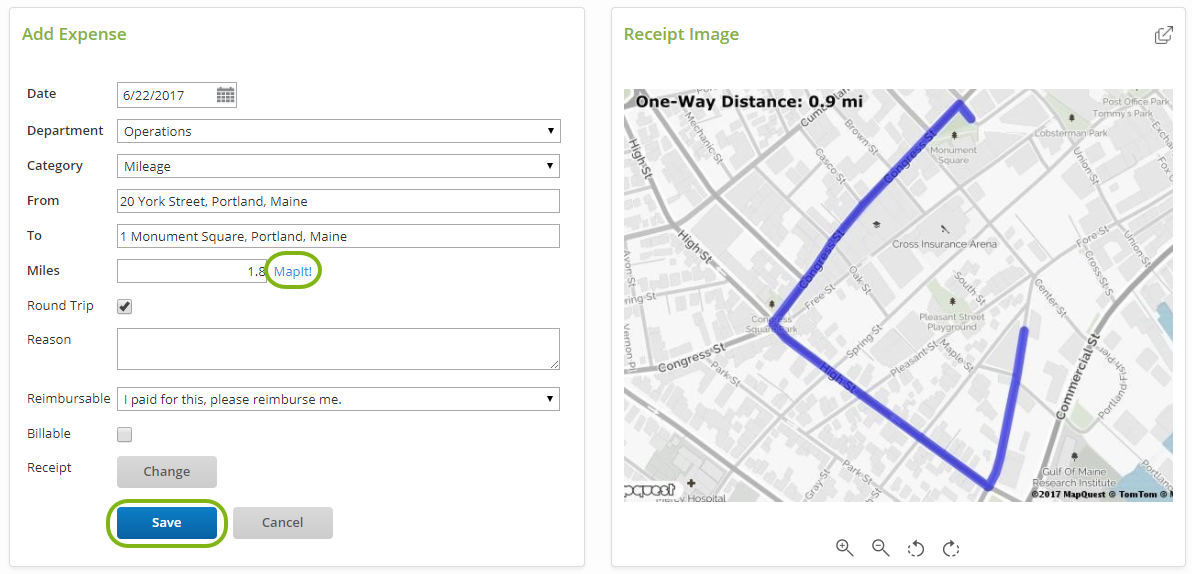This screenshot has height=574, width=1192.
Task: Zoom out of the receipt image
Action: (880, 547)
